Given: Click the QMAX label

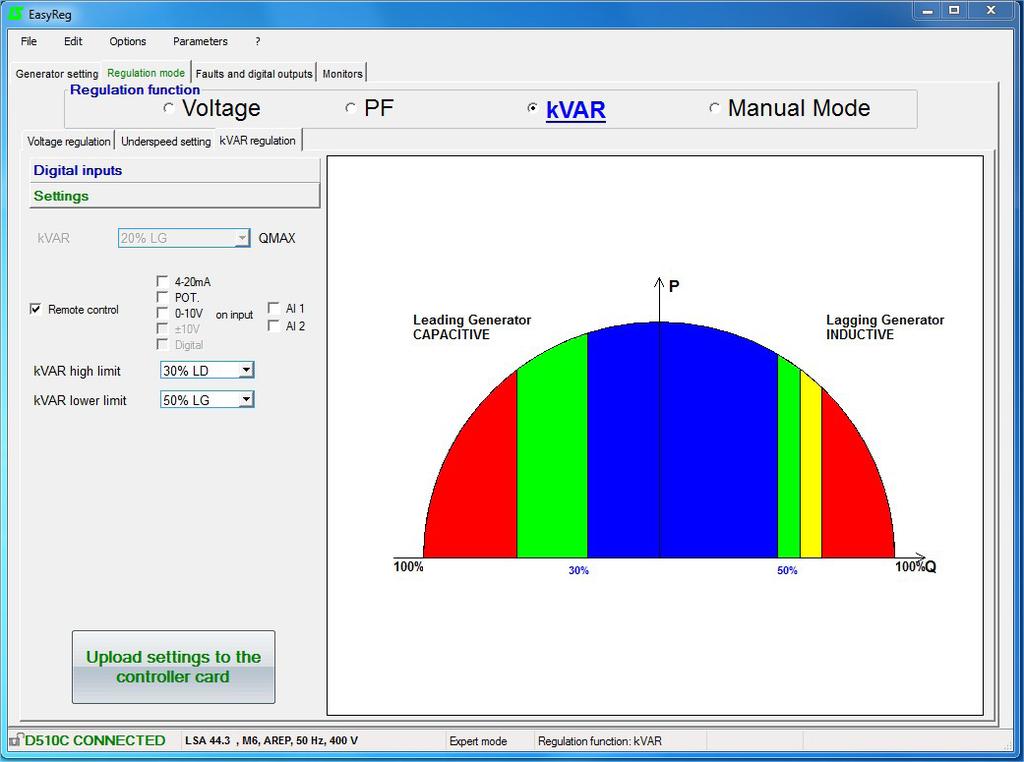Looking at the screenshot, I should (x=277, y=238).
